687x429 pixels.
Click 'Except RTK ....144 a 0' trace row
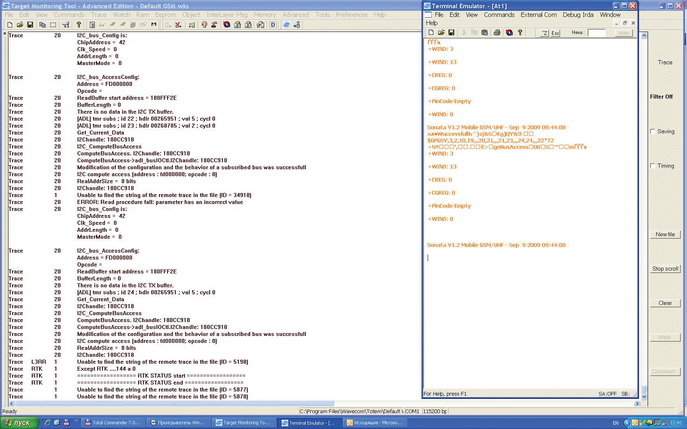tap(106, 369)
